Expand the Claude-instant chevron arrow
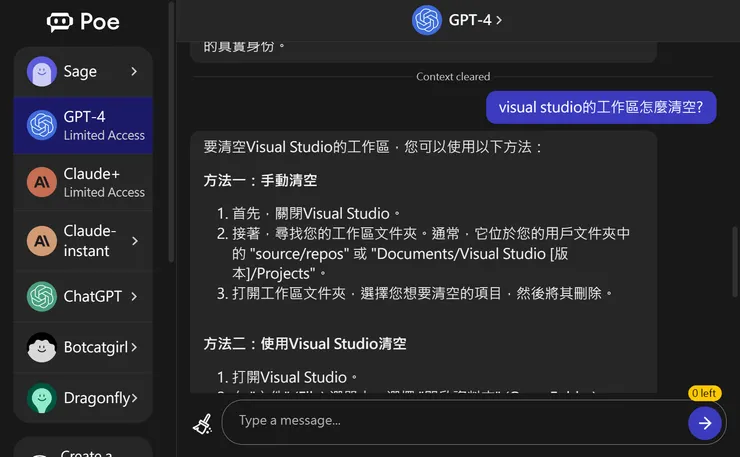The width and height of the screenshot is (740, 457). pos(135,241)
